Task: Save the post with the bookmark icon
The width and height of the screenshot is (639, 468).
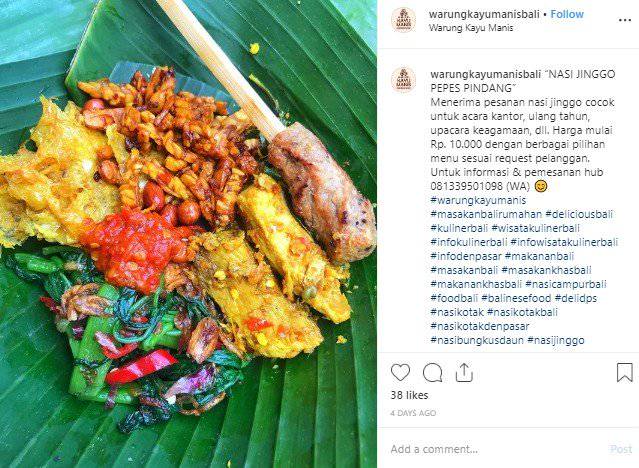Action: pyautogui.click(x=624, y=372)
